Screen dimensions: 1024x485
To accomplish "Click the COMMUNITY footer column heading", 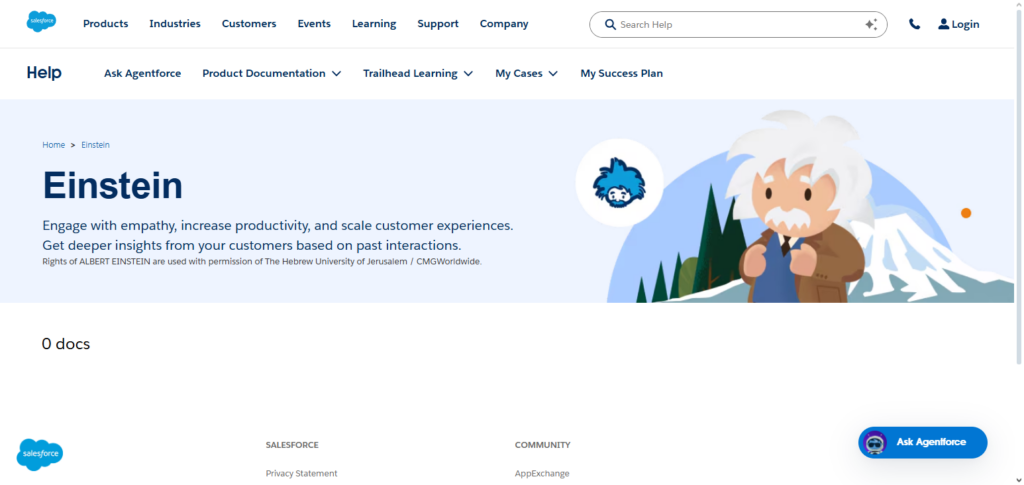I will click(x=543, y=445).
